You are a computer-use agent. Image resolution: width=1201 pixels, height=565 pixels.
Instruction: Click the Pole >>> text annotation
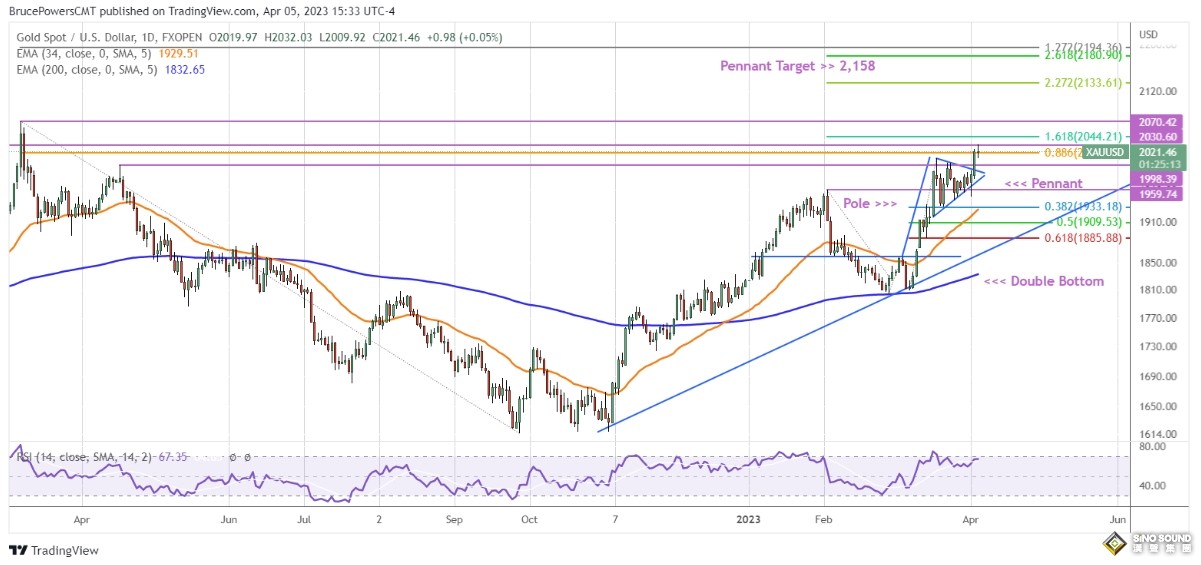871,202
